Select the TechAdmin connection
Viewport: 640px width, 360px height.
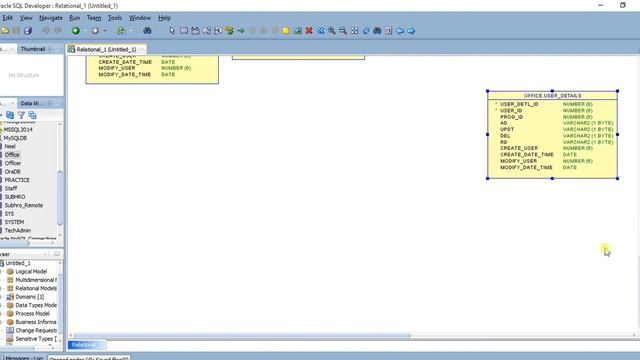pos(18,230)
